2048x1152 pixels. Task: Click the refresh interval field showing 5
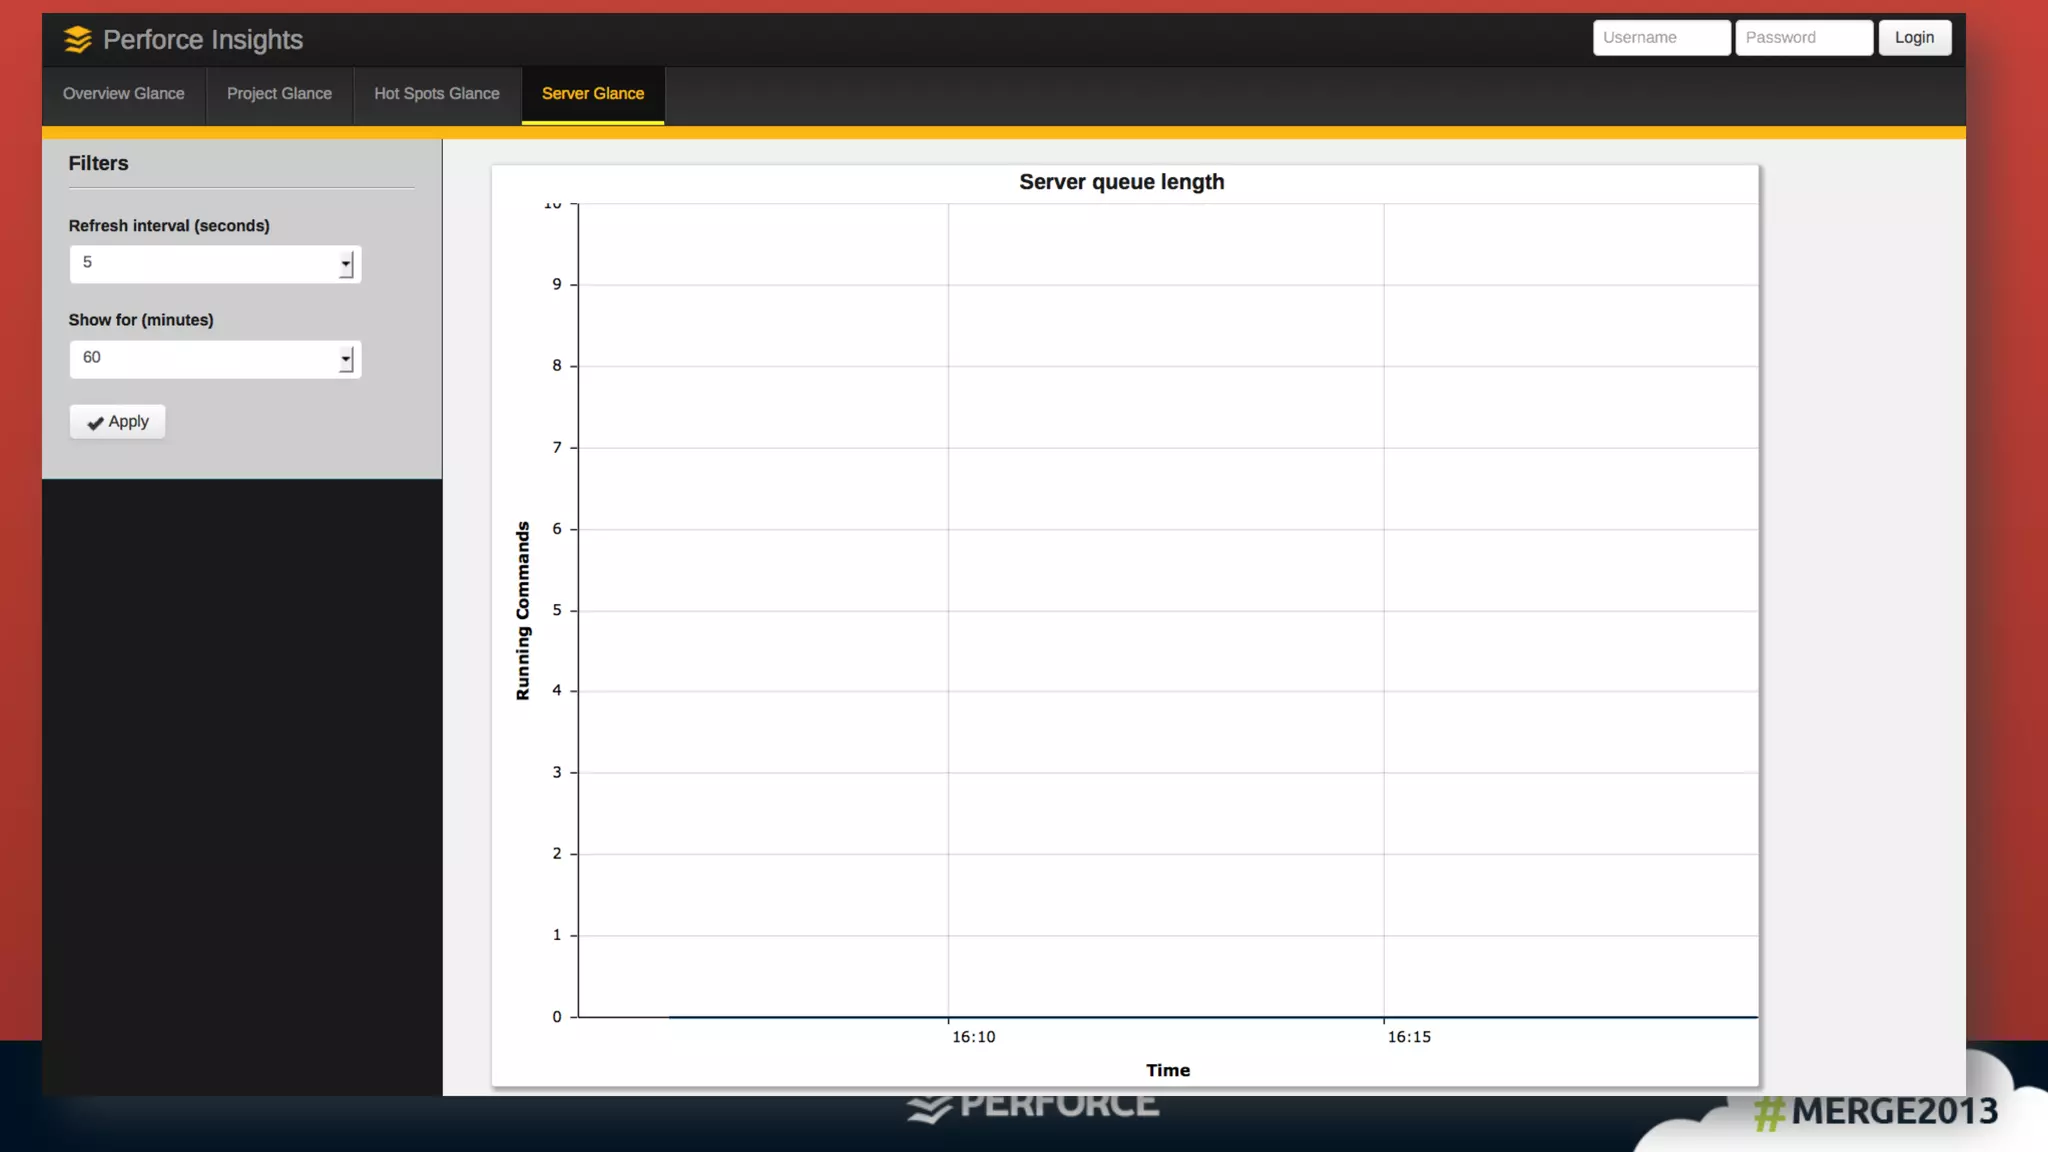pyautogui.click(x=200, y=264)
